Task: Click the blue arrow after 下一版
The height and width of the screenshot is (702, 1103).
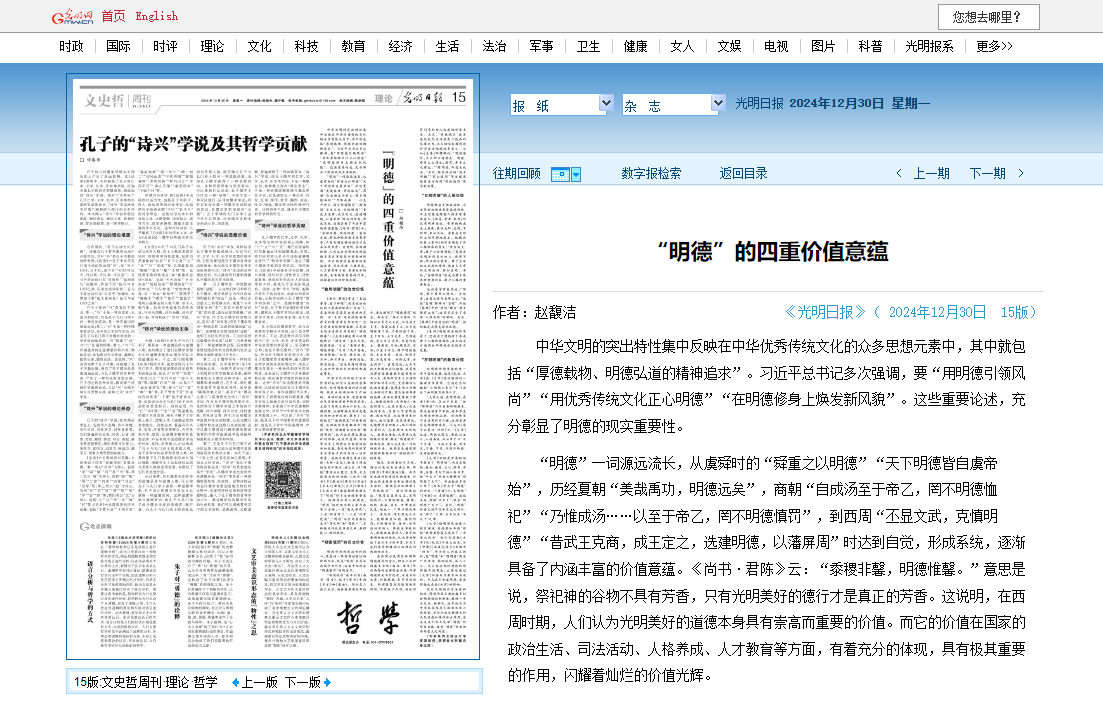Action: [x=327, y=682]
